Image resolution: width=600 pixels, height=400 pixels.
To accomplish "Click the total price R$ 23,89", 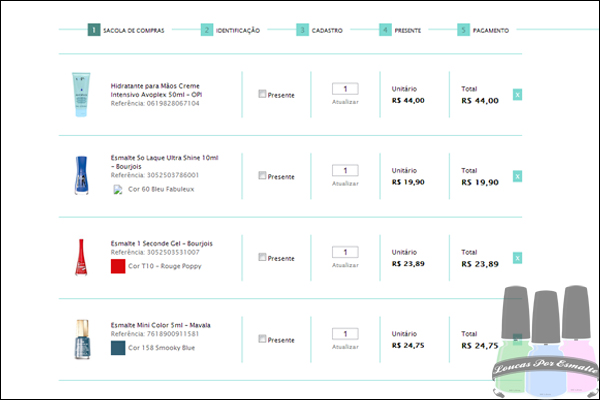I will [480, 264].
